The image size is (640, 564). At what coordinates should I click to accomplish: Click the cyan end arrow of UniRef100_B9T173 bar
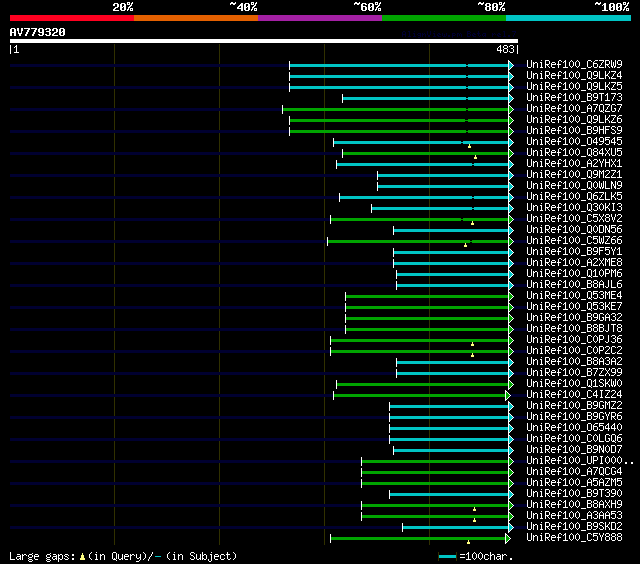click(511, 98)
